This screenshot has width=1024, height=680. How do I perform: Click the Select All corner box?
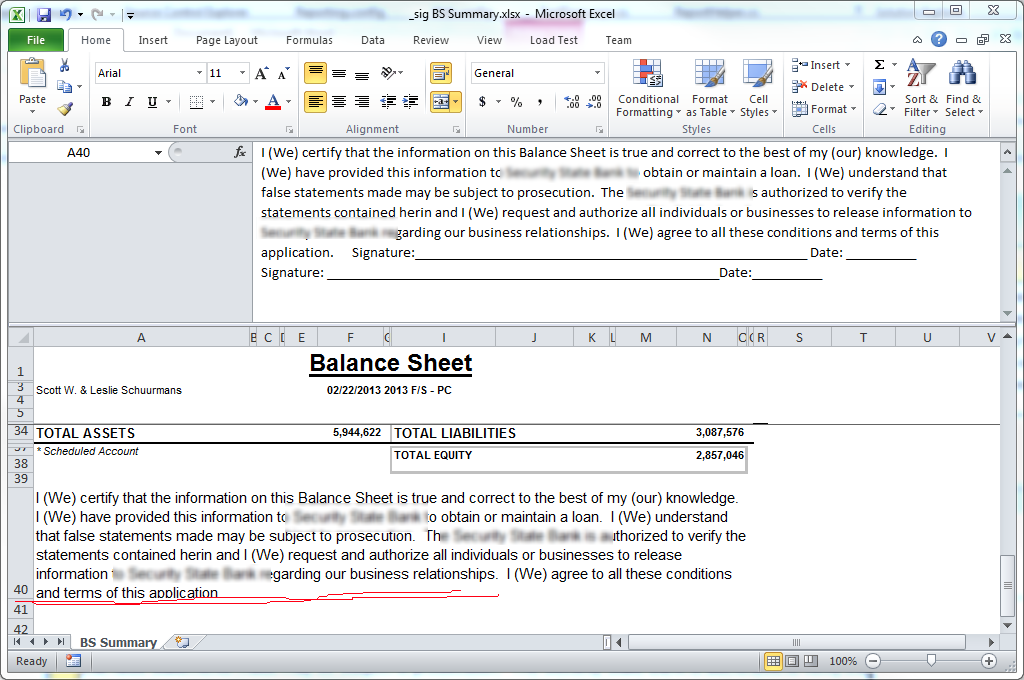point(21,338)
